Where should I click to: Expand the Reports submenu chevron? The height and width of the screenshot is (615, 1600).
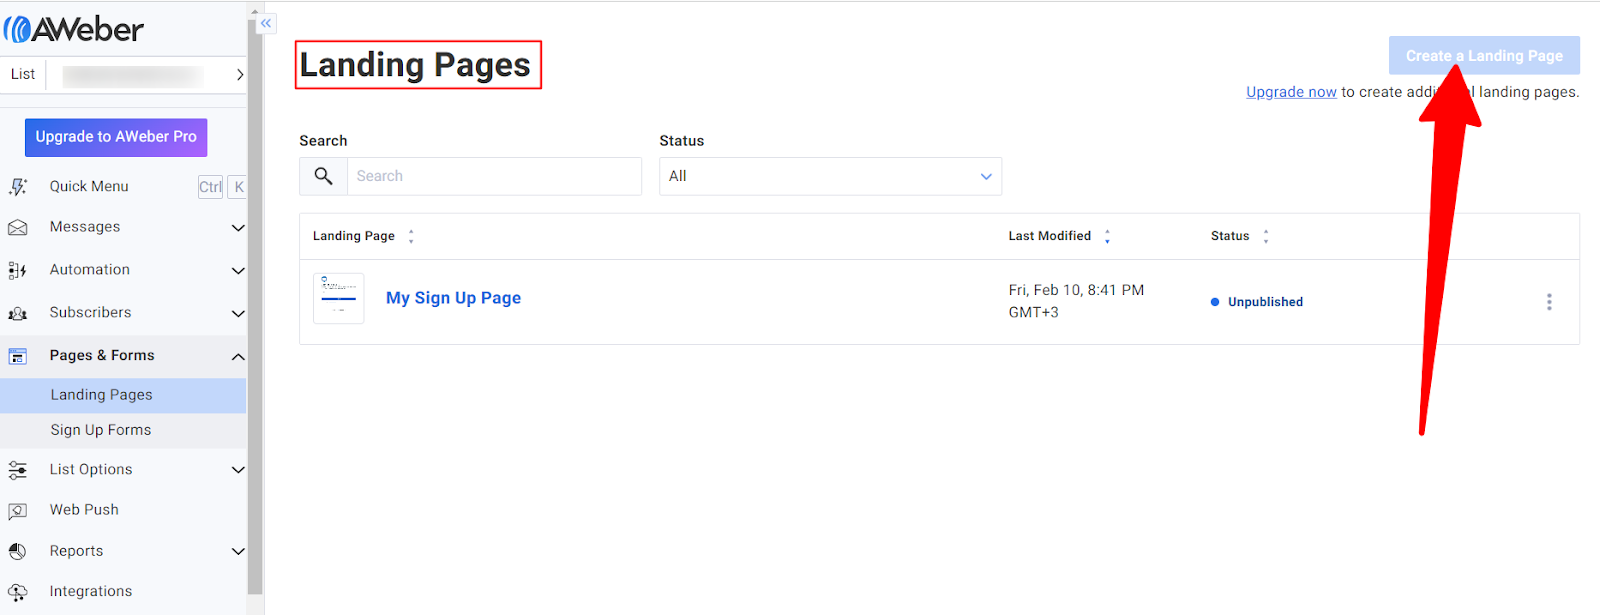tap(238, 551)
